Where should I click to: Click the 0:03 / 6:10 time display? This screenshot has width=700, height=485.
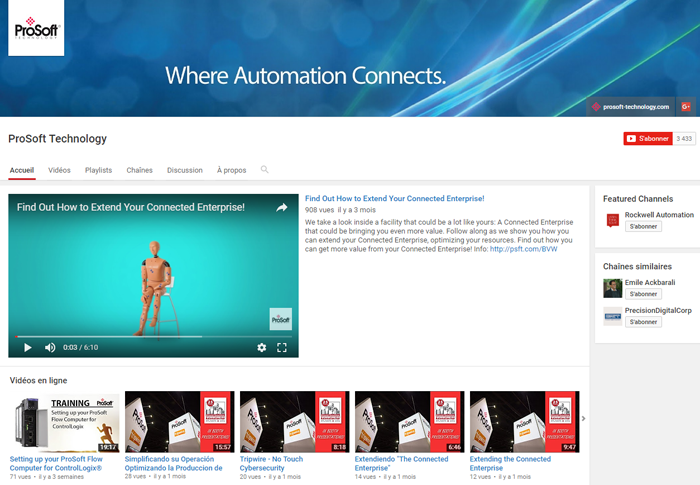pyautogui.click(x=80, y=347)
